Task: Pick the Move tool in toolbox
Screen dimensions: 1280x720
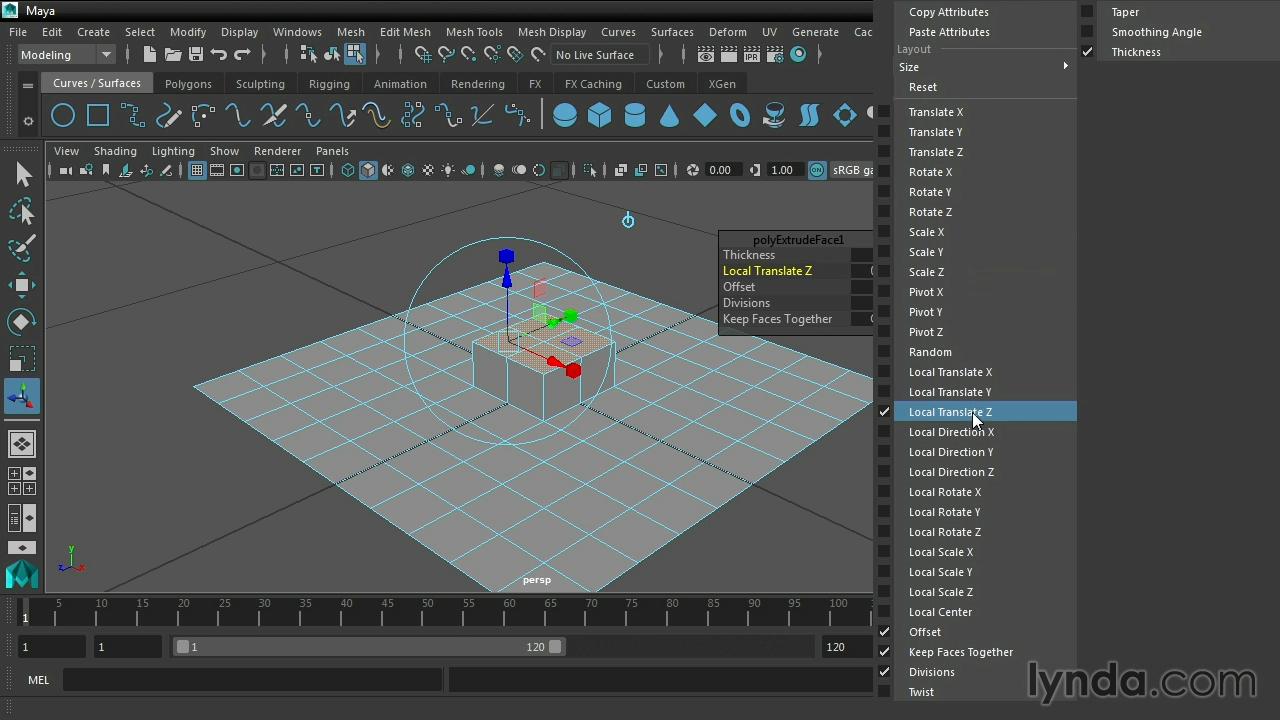Action: (x=22, y=285)
